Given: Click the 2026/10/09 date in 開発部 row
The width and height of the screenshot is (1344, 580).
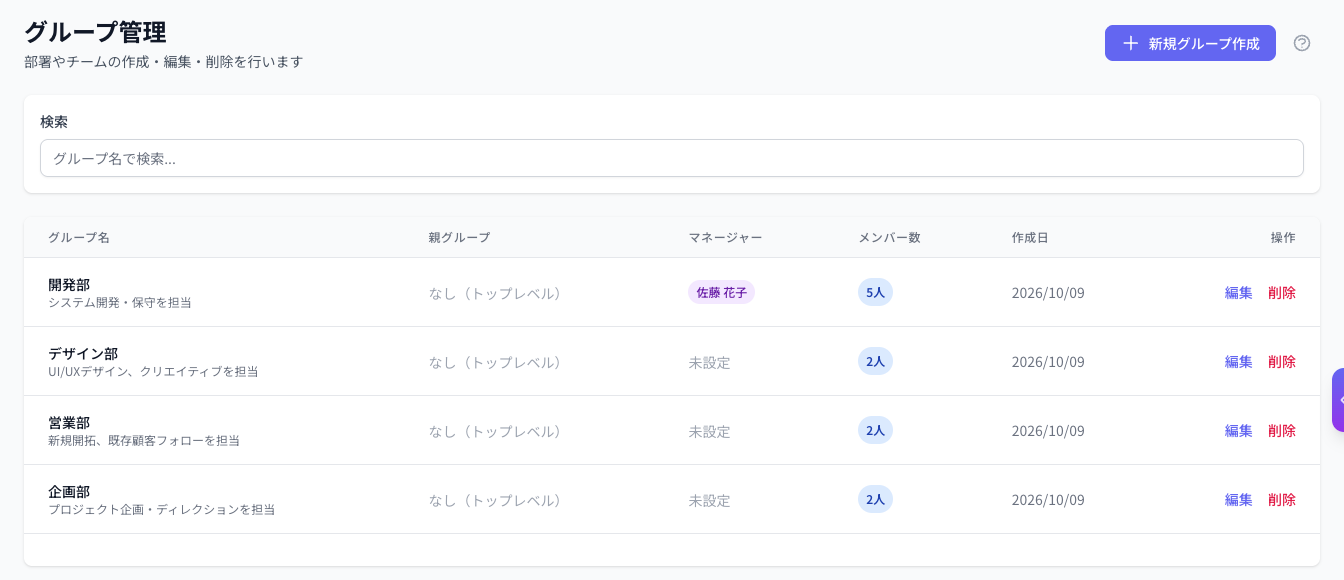Looking at the screenshot, I should [1048, 293].
